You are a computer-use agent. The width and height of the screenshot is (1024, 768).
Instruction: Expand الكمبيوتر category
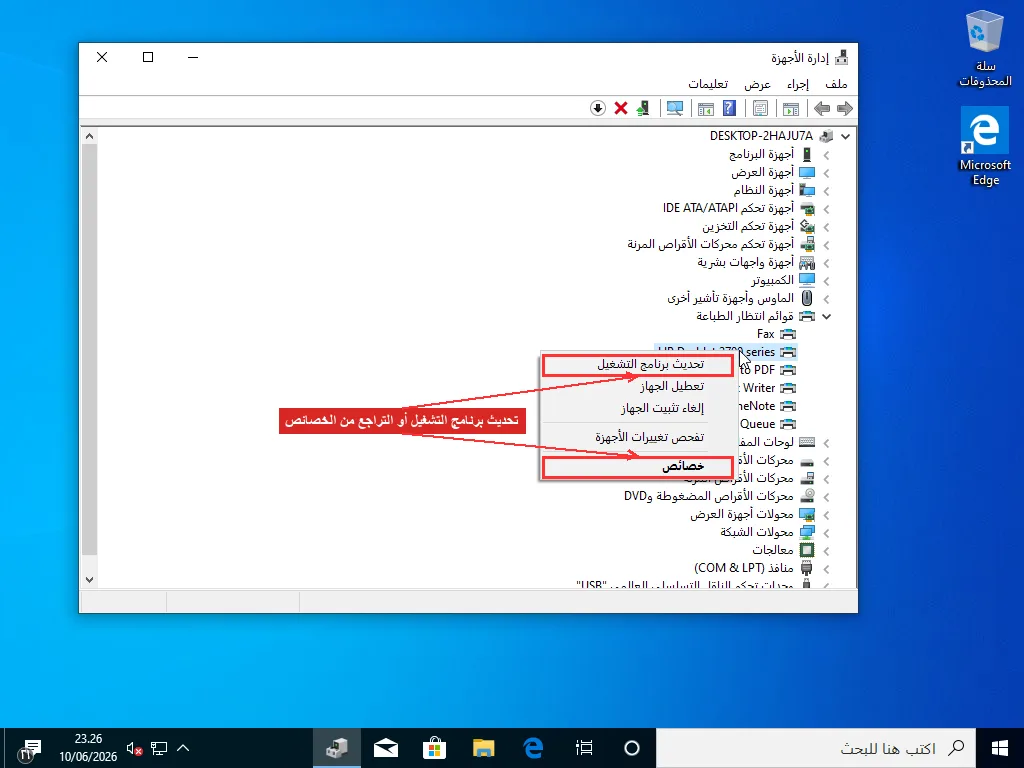826,281
